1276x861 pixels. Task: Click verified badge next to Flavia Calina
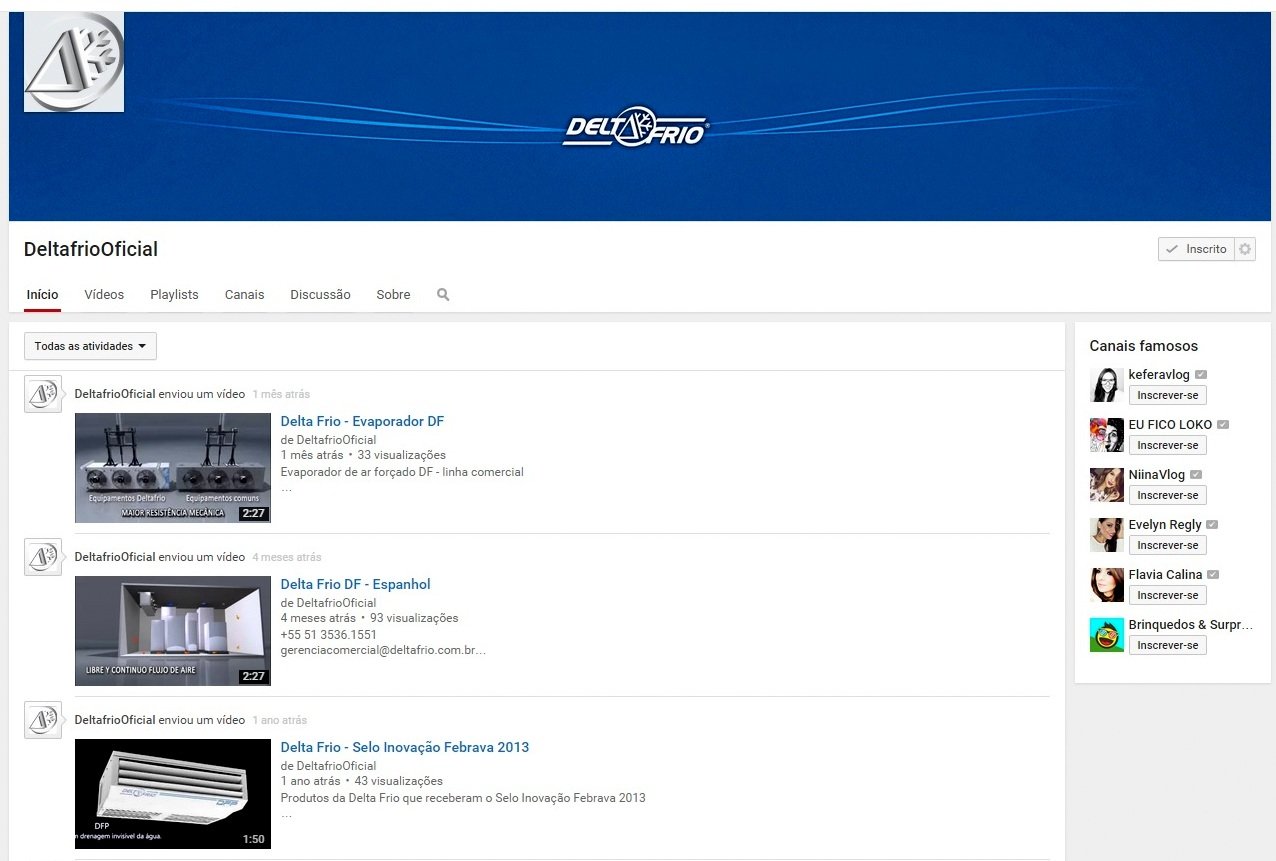coord(1213,575)
